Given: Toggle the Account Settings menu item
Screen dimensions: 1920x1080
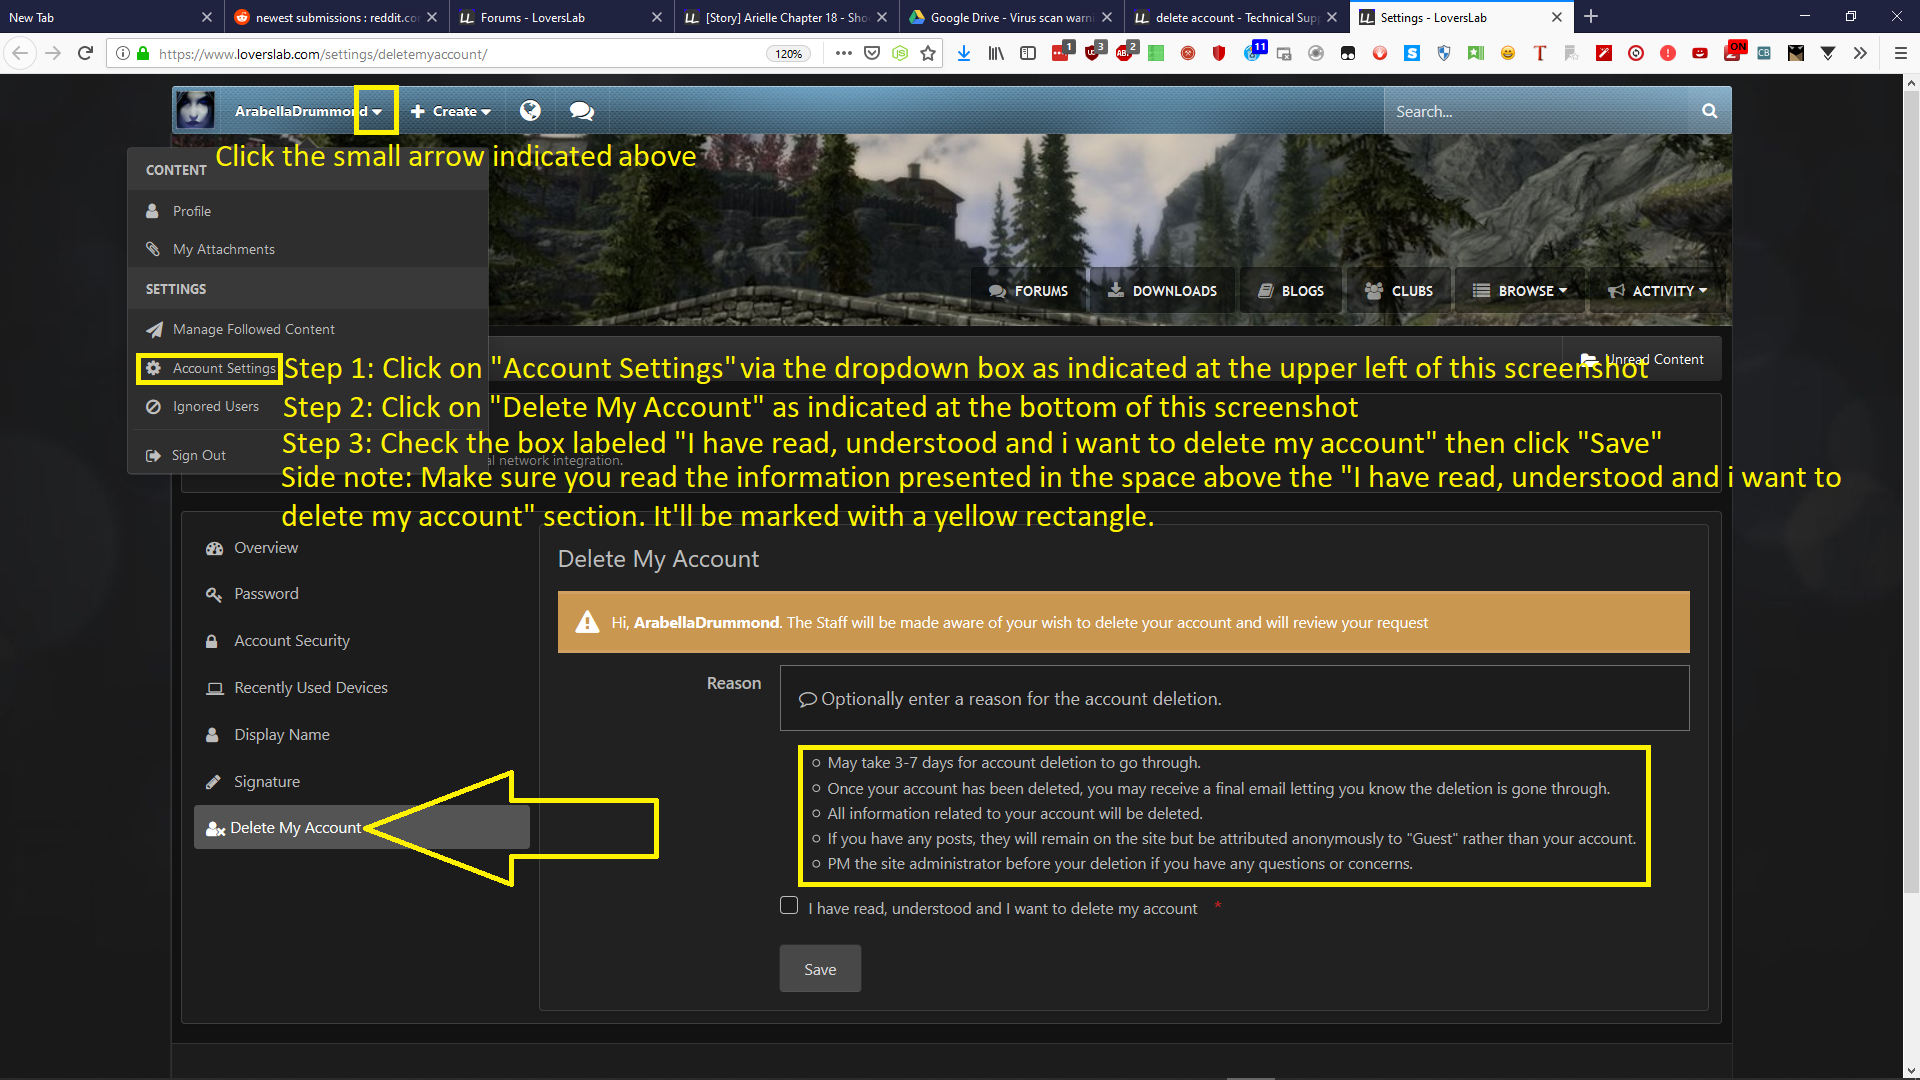Looking at the screenshot, I should [212, 367].
